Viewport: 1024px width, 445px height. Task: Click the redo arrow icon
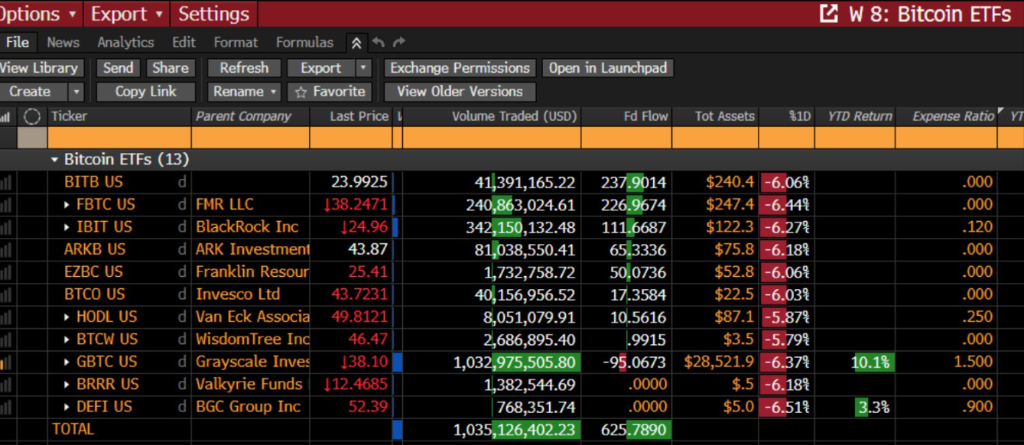click(x=399, y=43)
